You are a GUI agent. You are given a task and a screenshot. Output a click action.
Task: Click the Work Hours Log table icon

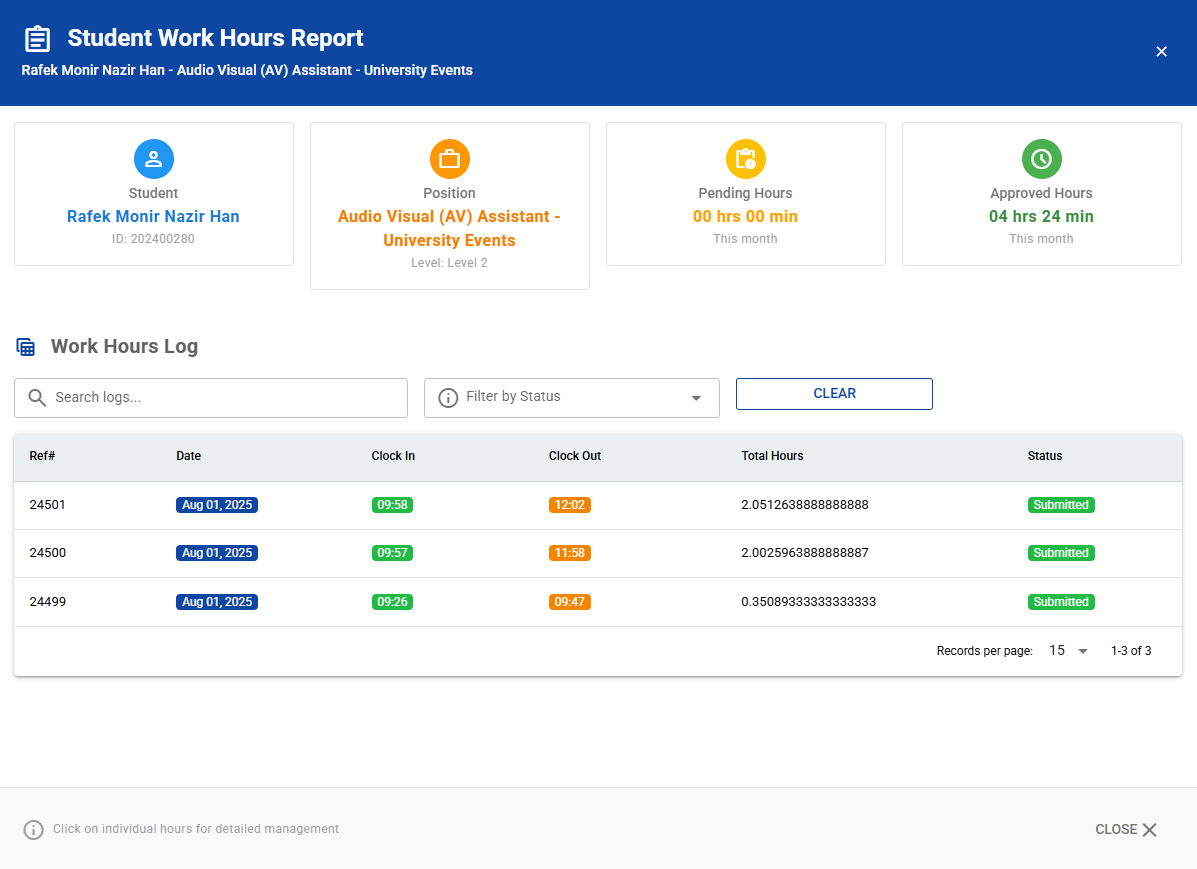(26, 347)
